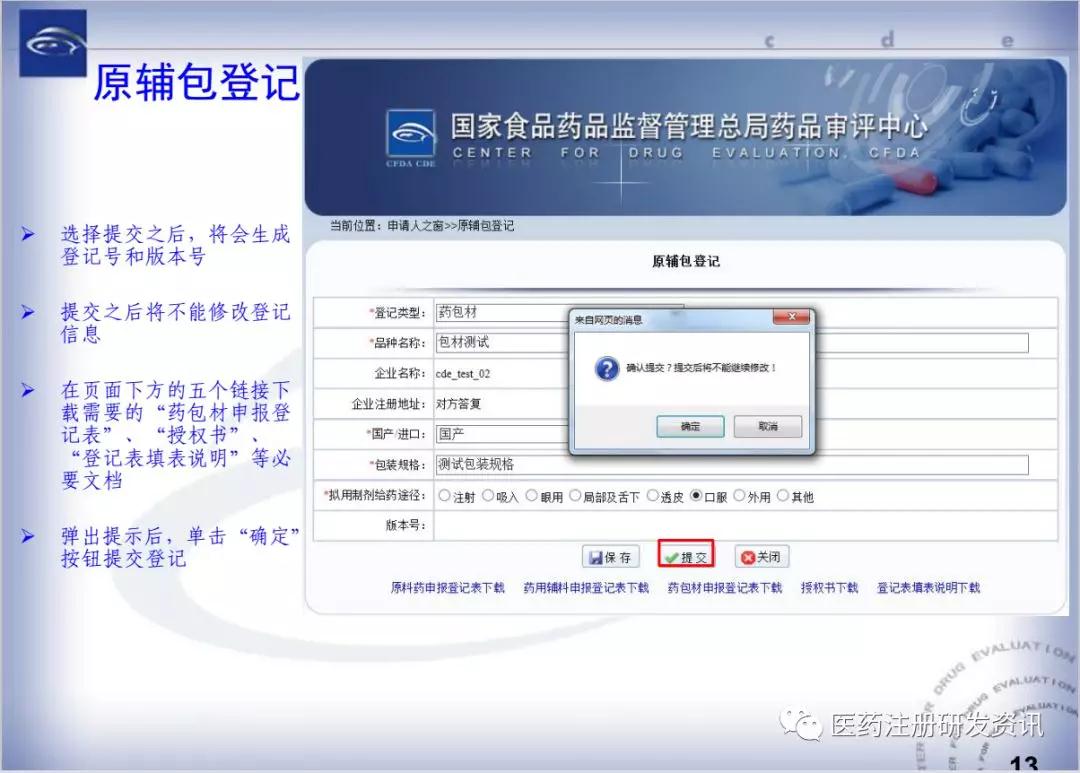This screenshot has height=773, width=1080.
Task: Select the 外用 radio option
Action: (x=740, y=496)
